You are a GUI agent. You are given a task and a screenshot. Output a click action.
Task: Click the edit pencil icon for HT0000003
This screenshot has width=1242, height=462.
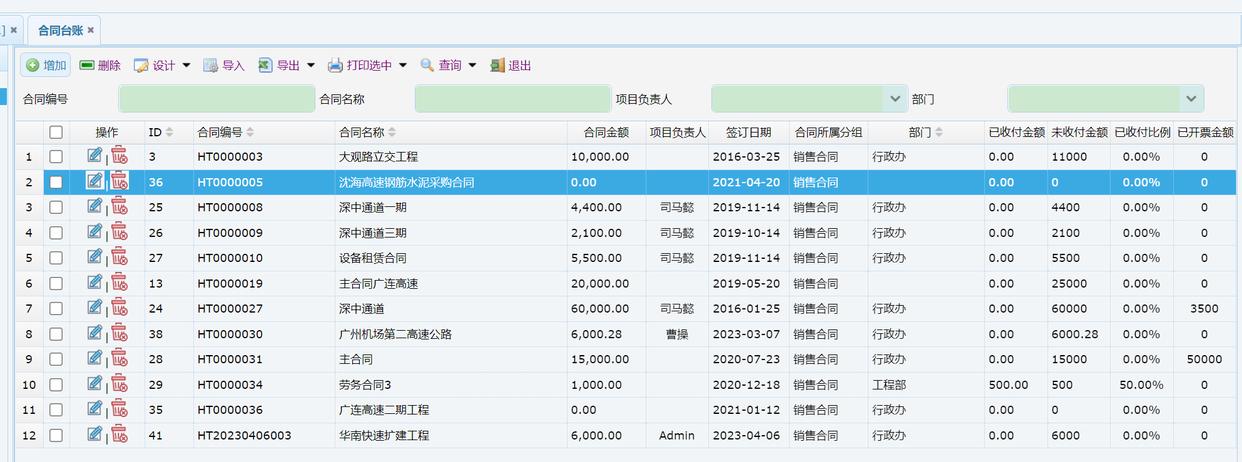(x=95, y=156)
